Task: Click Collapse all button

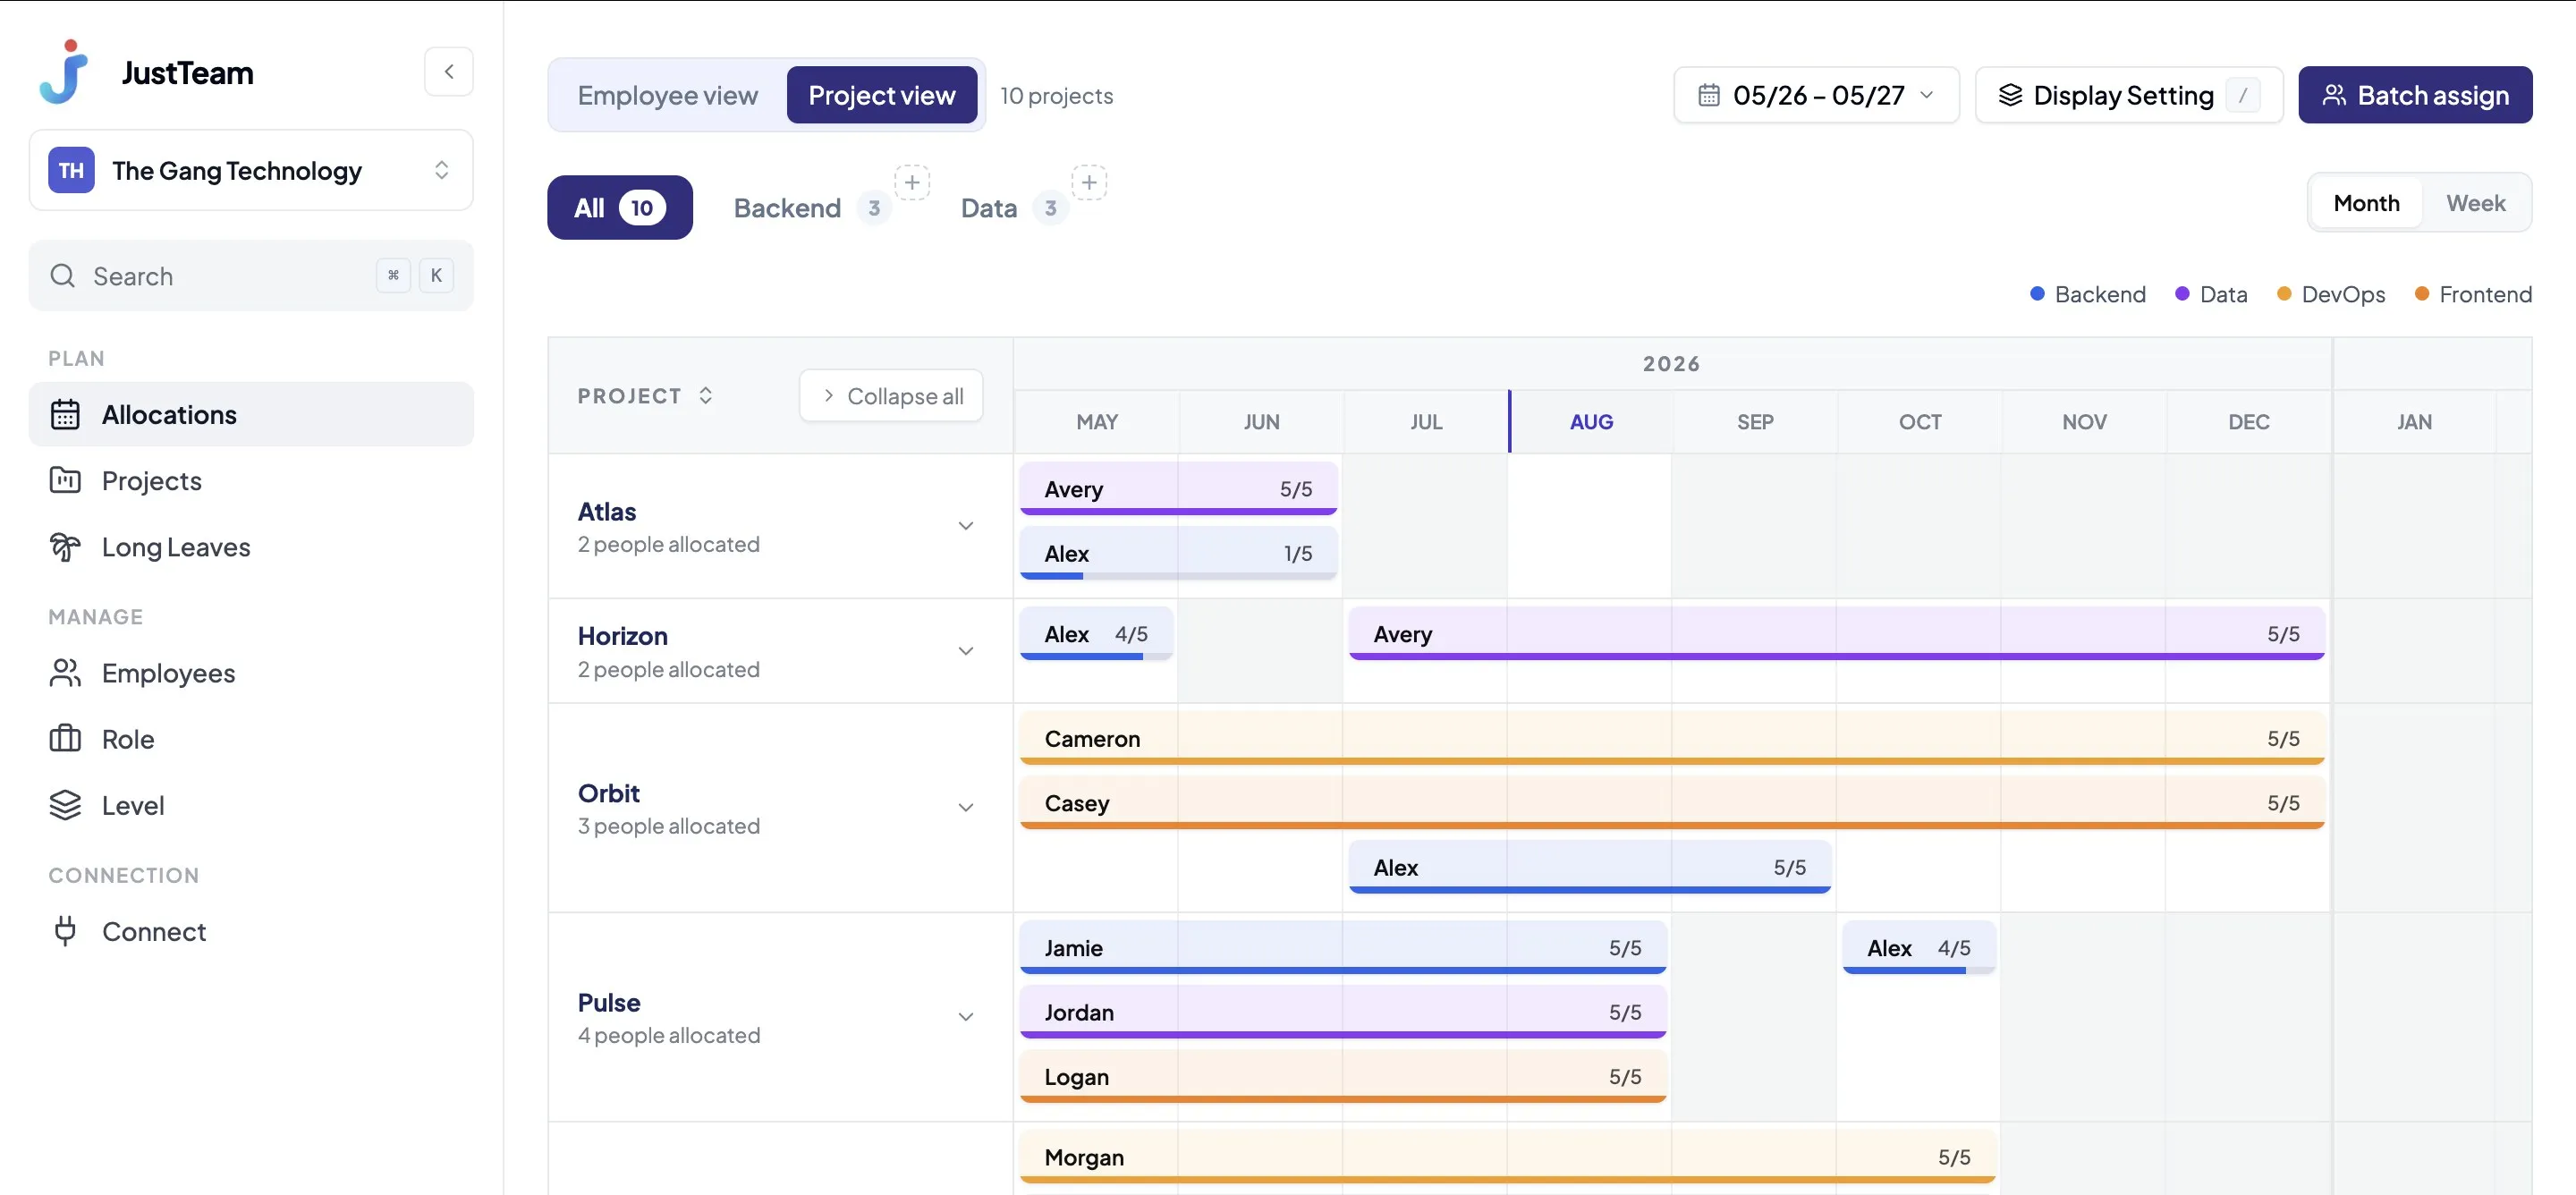Action: (891, 396)
